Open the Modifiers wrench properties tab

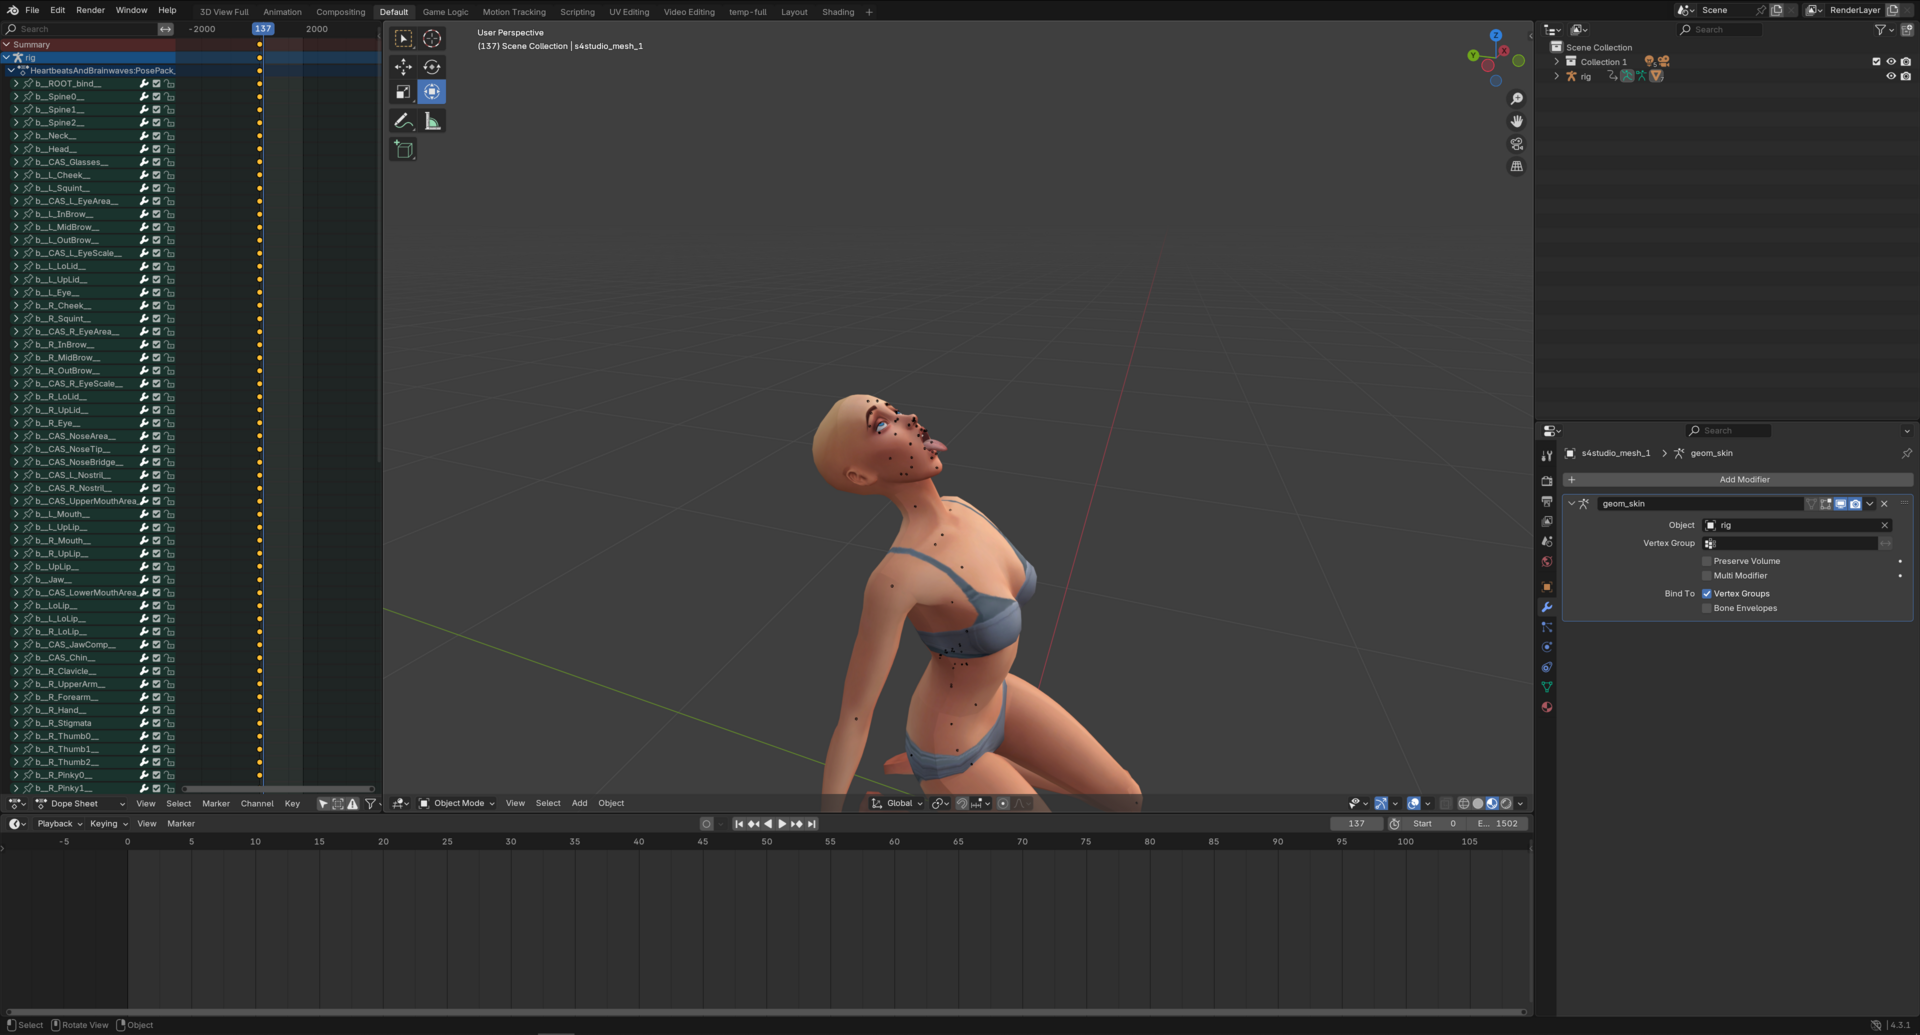(1547, 607)
